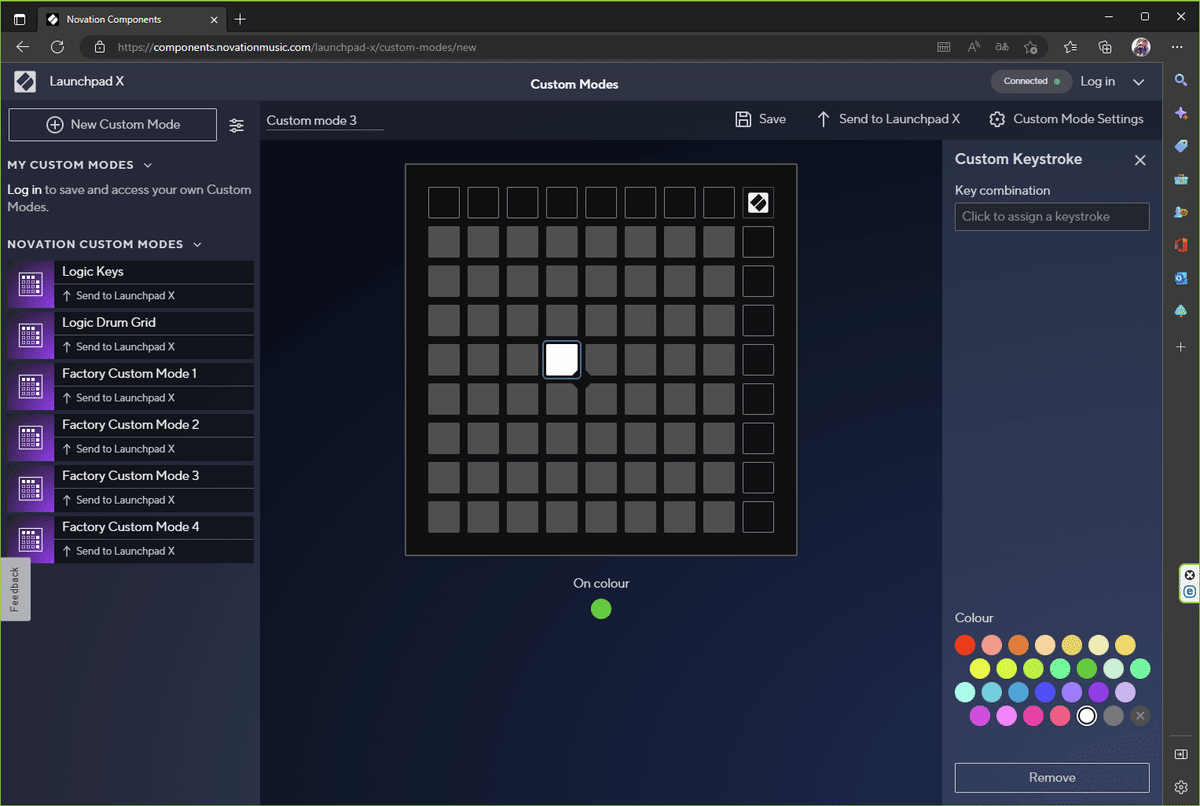
Task: Click the plus icon to customize the Edge sidebar
Action: pyautogui.click(x=1181, y=347)
